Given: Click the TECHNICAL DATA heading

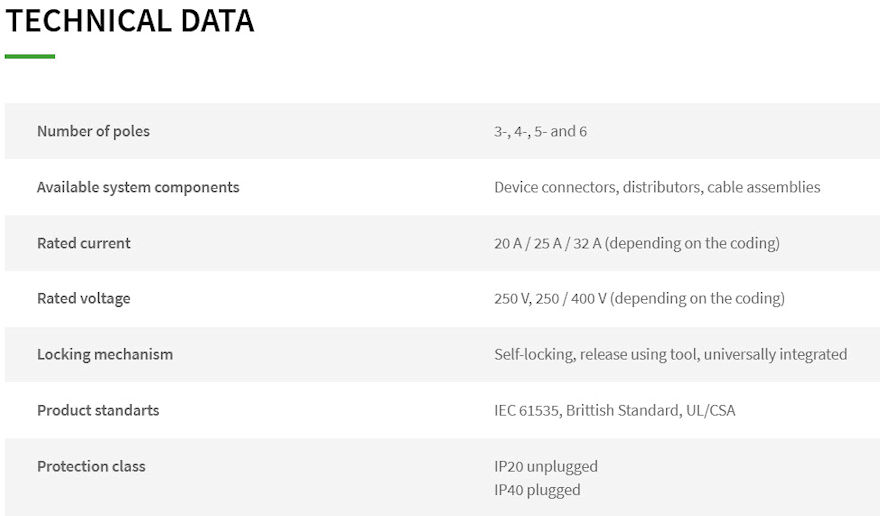Looking at the screenshot, I should (x=130, y=21).
